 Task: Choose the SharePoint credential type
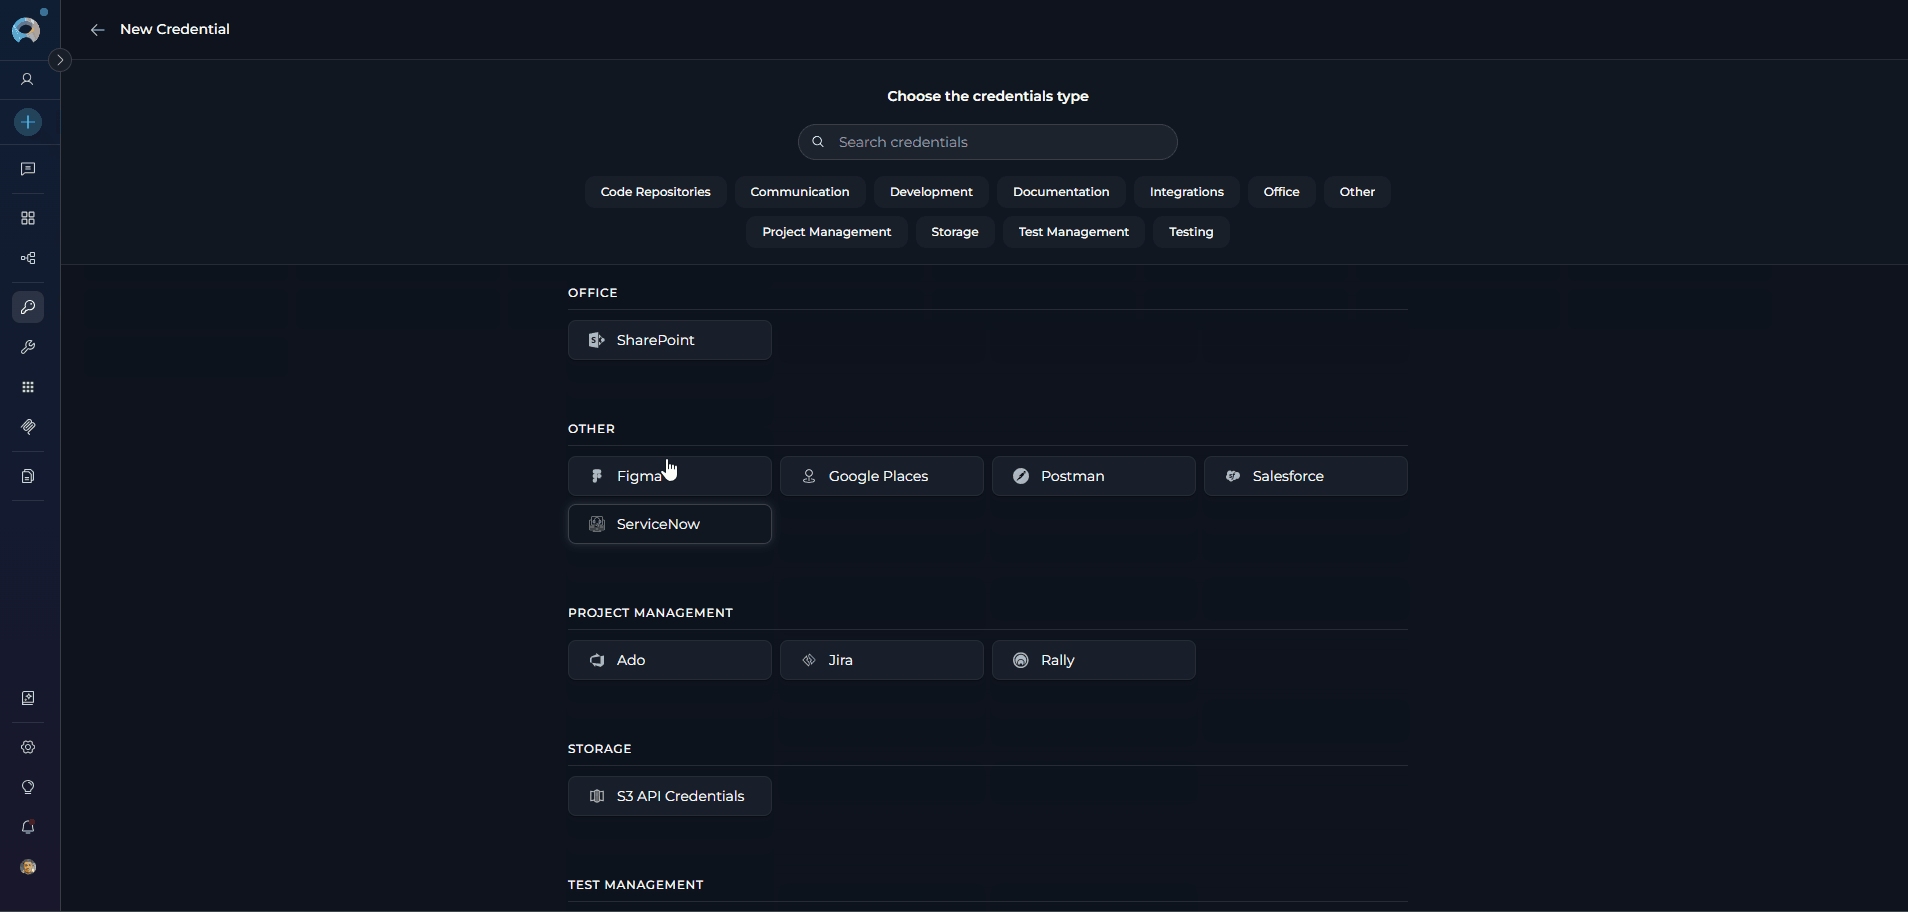coord(670,340)
